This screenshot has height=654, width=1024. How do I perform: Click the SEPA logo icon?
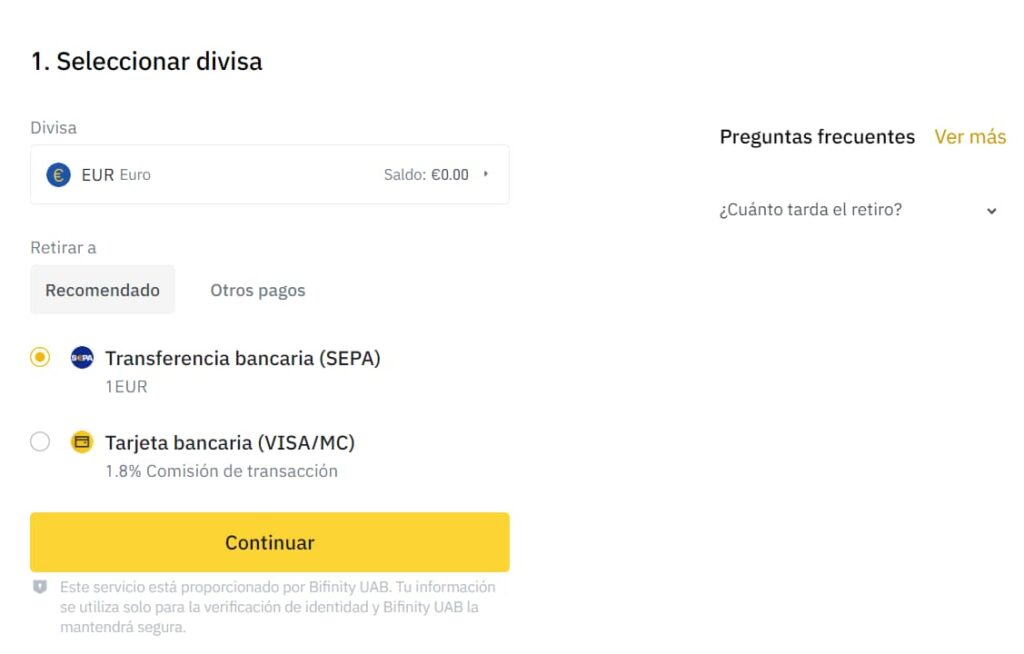[x=82, y=358]
